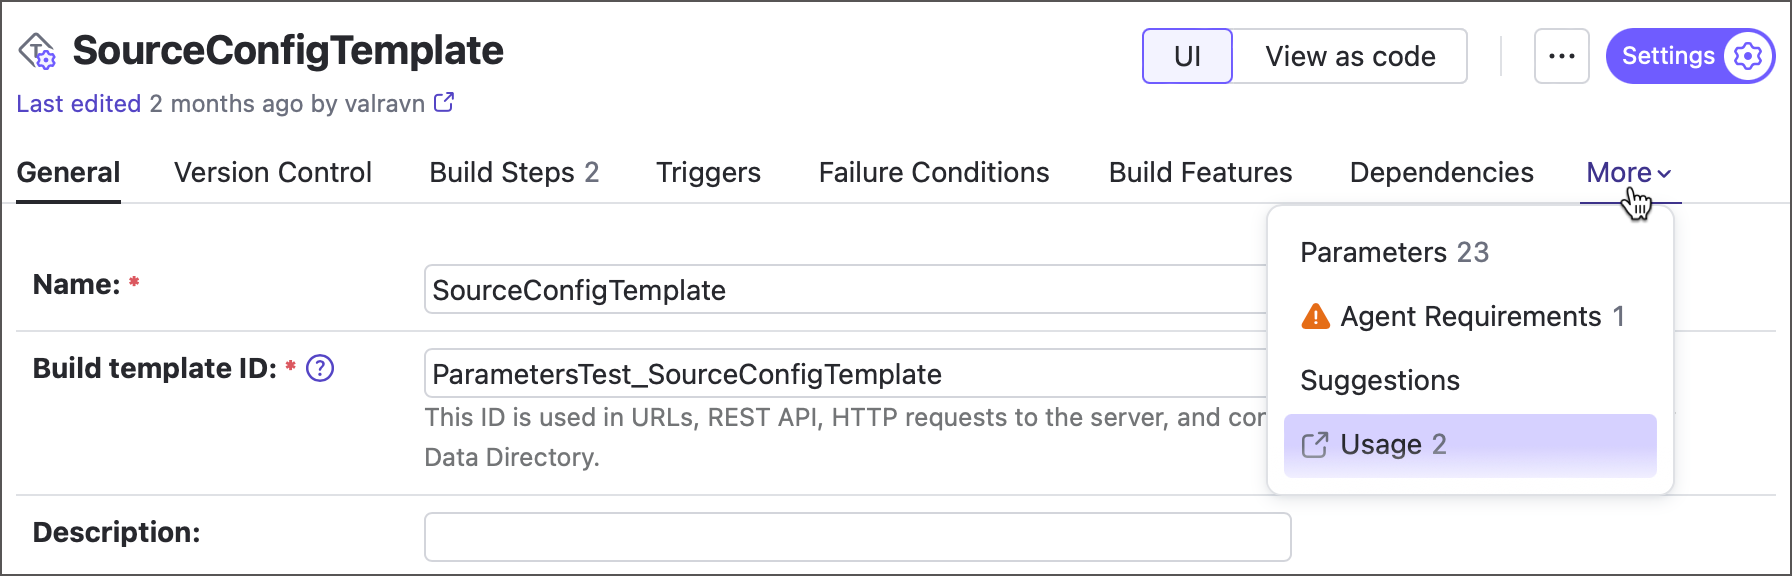Click the Settings gear icon

(x=1748, y=56)
